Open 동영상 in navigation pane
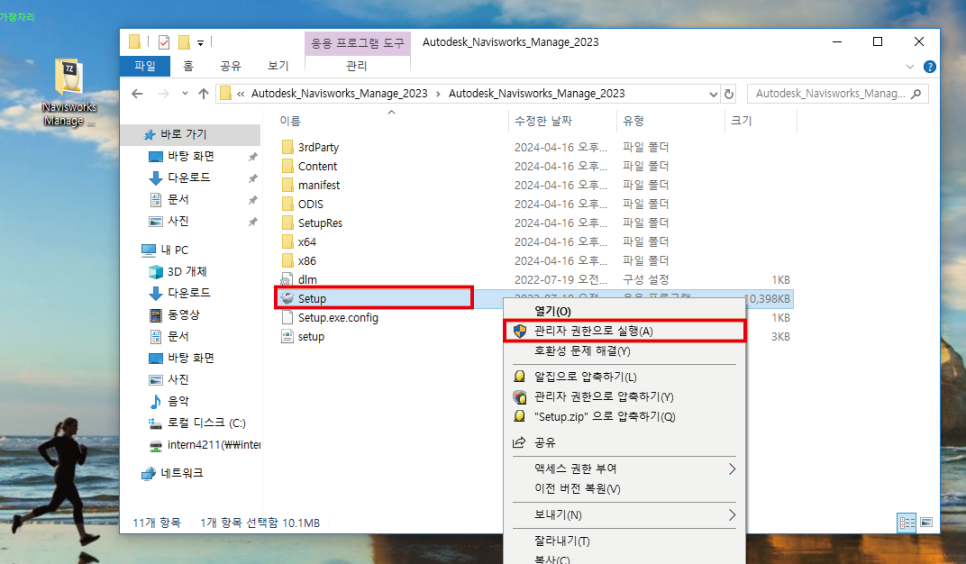The image size is (966, 564). tap(174, 315)
